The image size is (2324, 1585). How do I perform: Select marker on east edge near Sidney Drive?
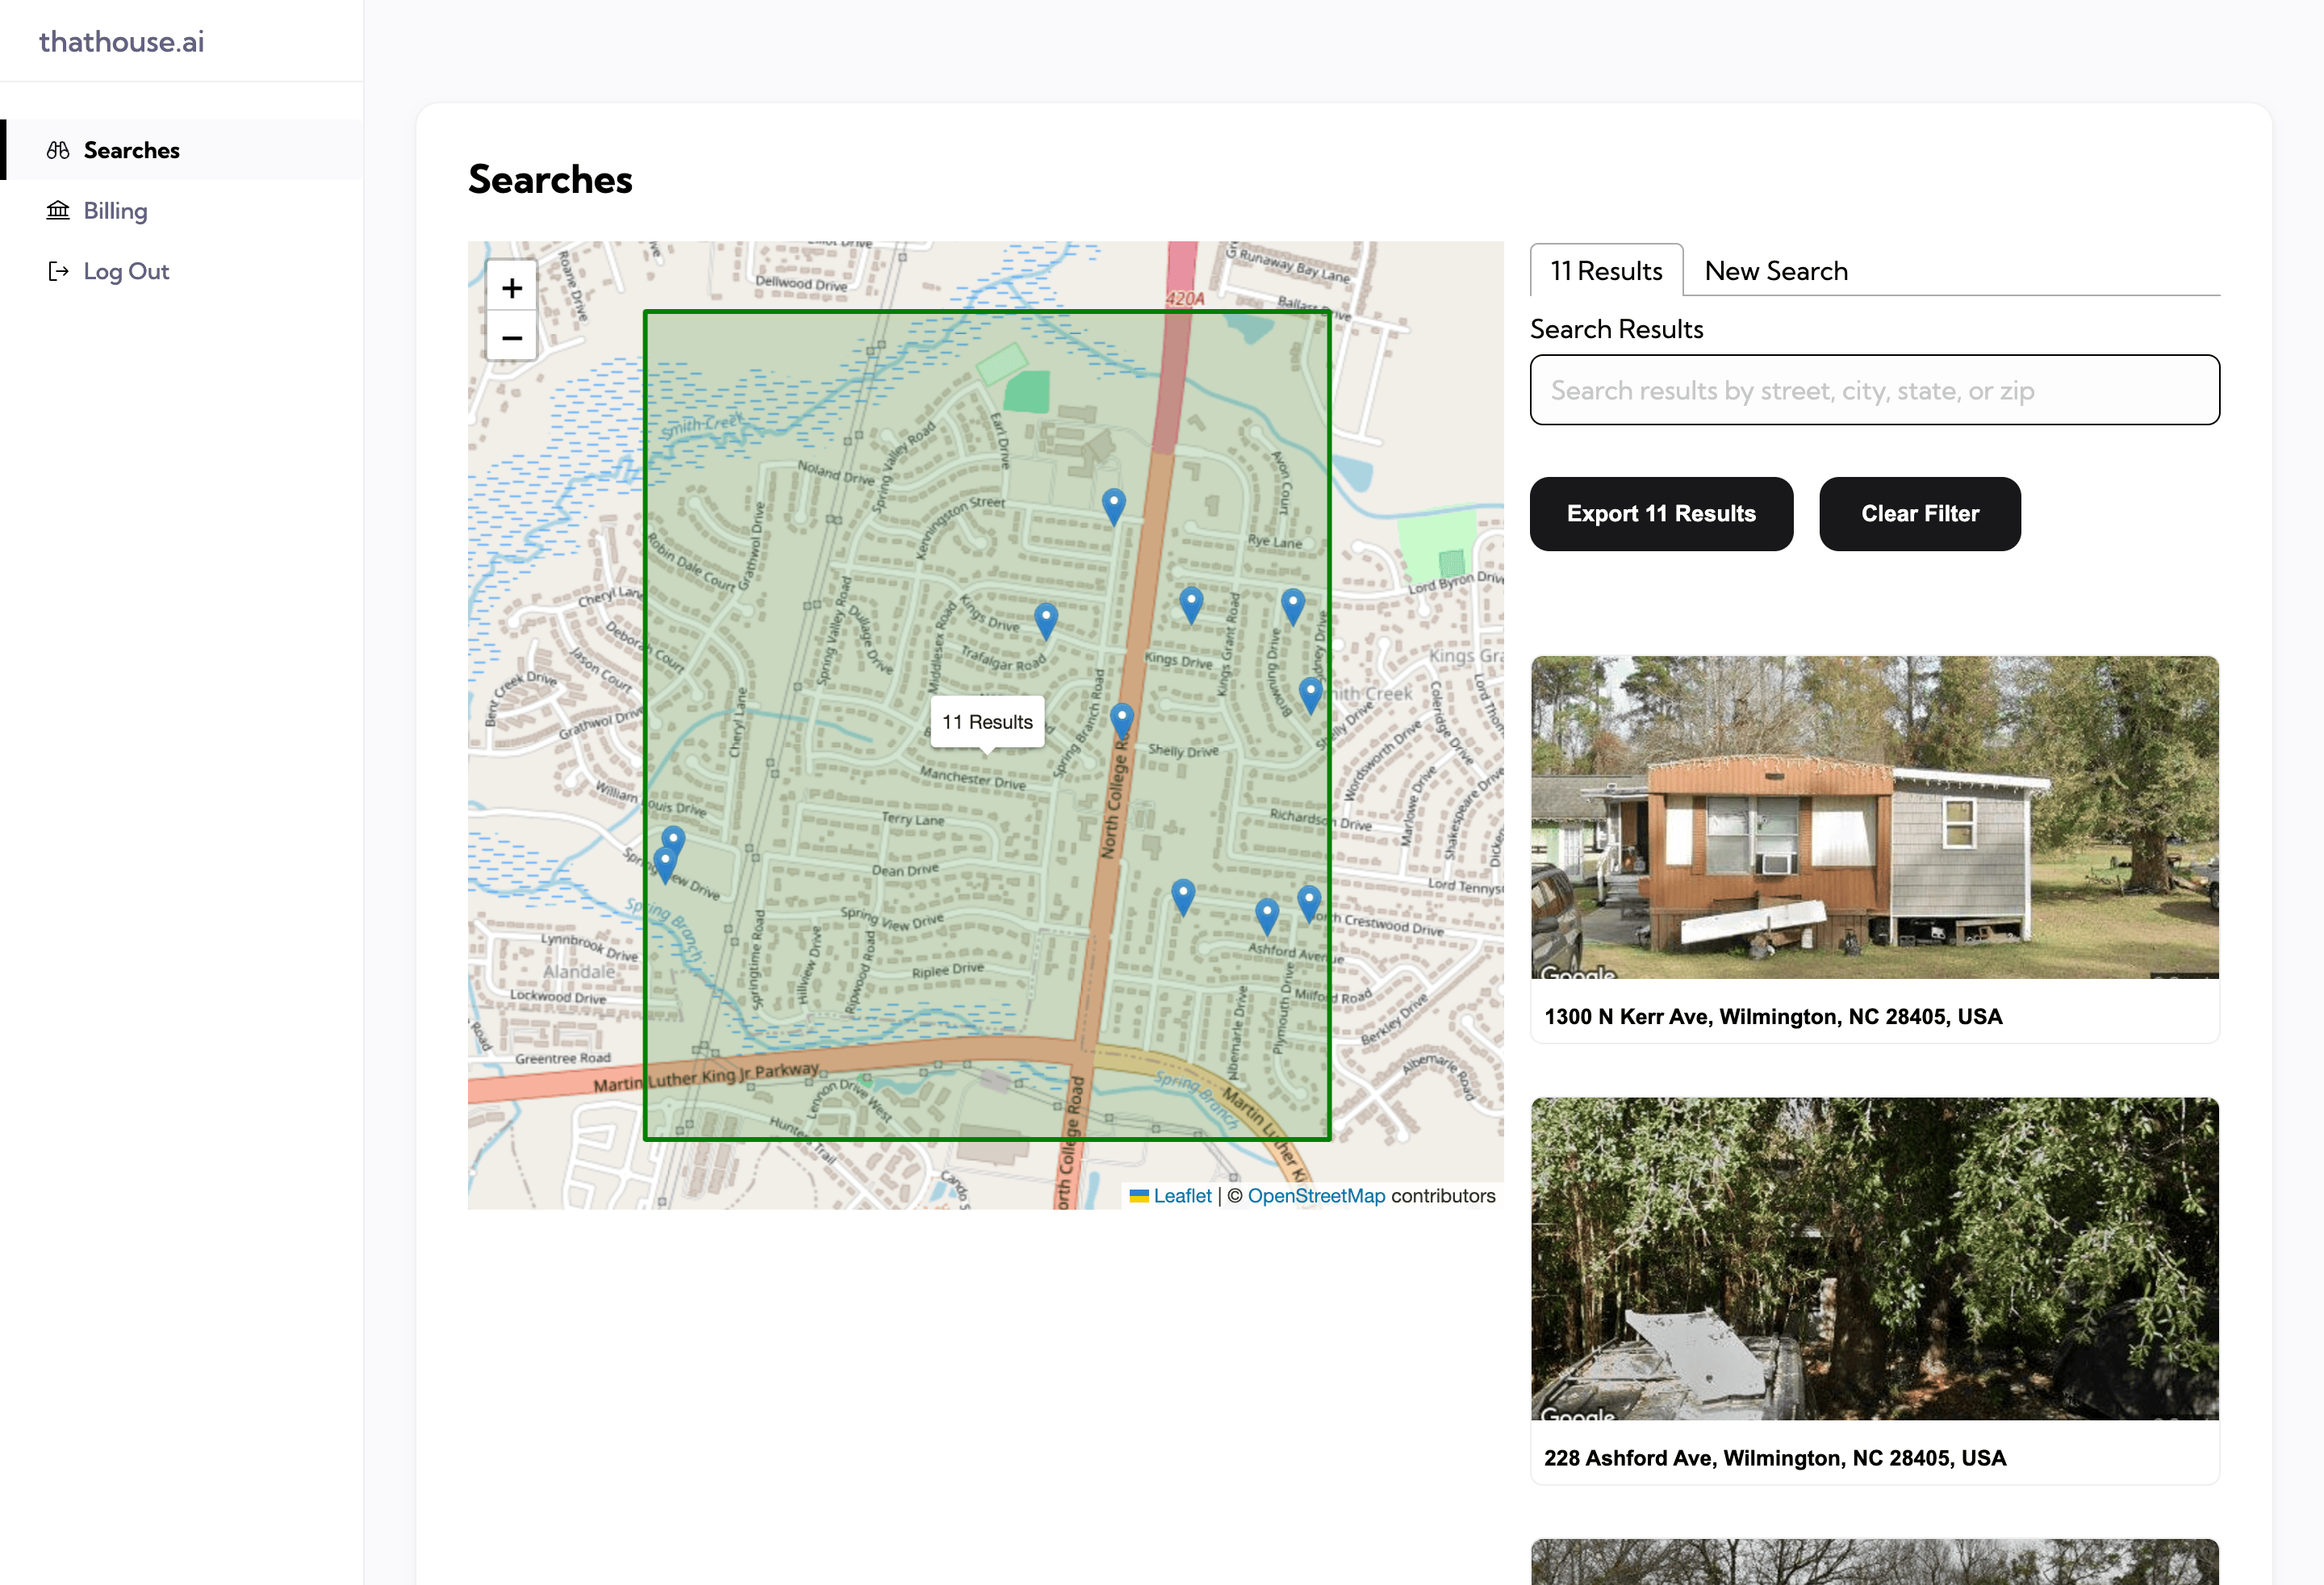pos(1310,696)
